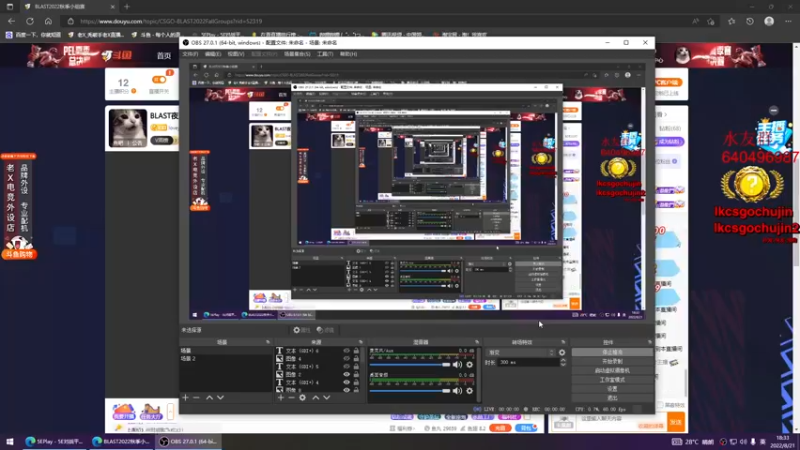Viewport: 800px width, 450px height.
Task: Lock the 文本 (GDI+) 4 source
Action: point(356,382)
